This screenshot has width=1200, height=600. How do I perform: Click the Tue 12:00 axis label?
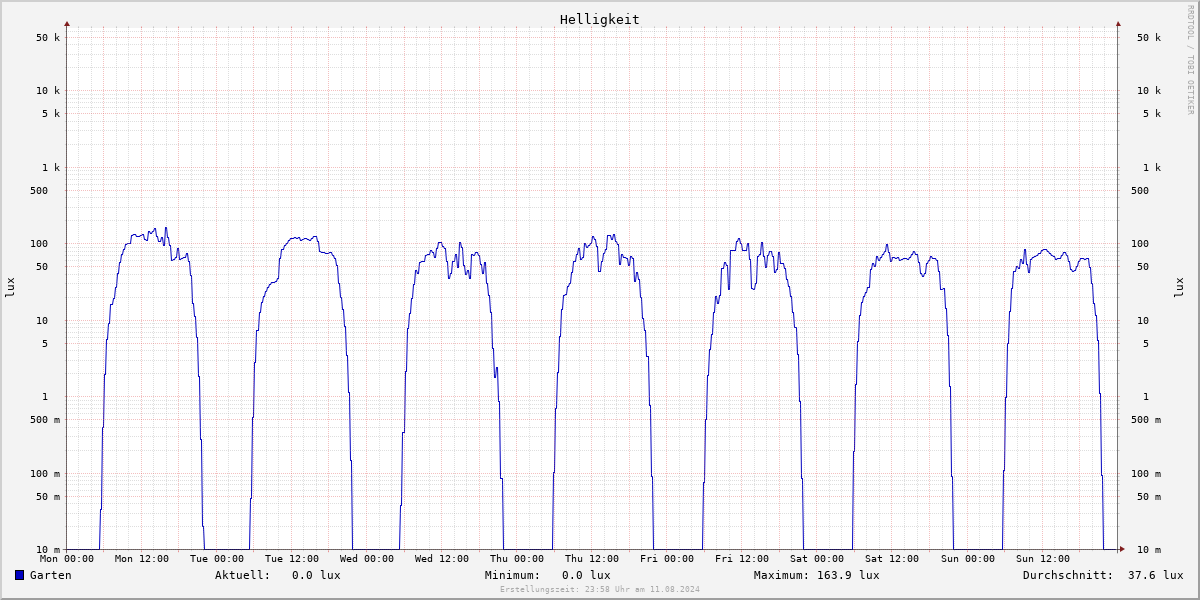click(292, 559)
